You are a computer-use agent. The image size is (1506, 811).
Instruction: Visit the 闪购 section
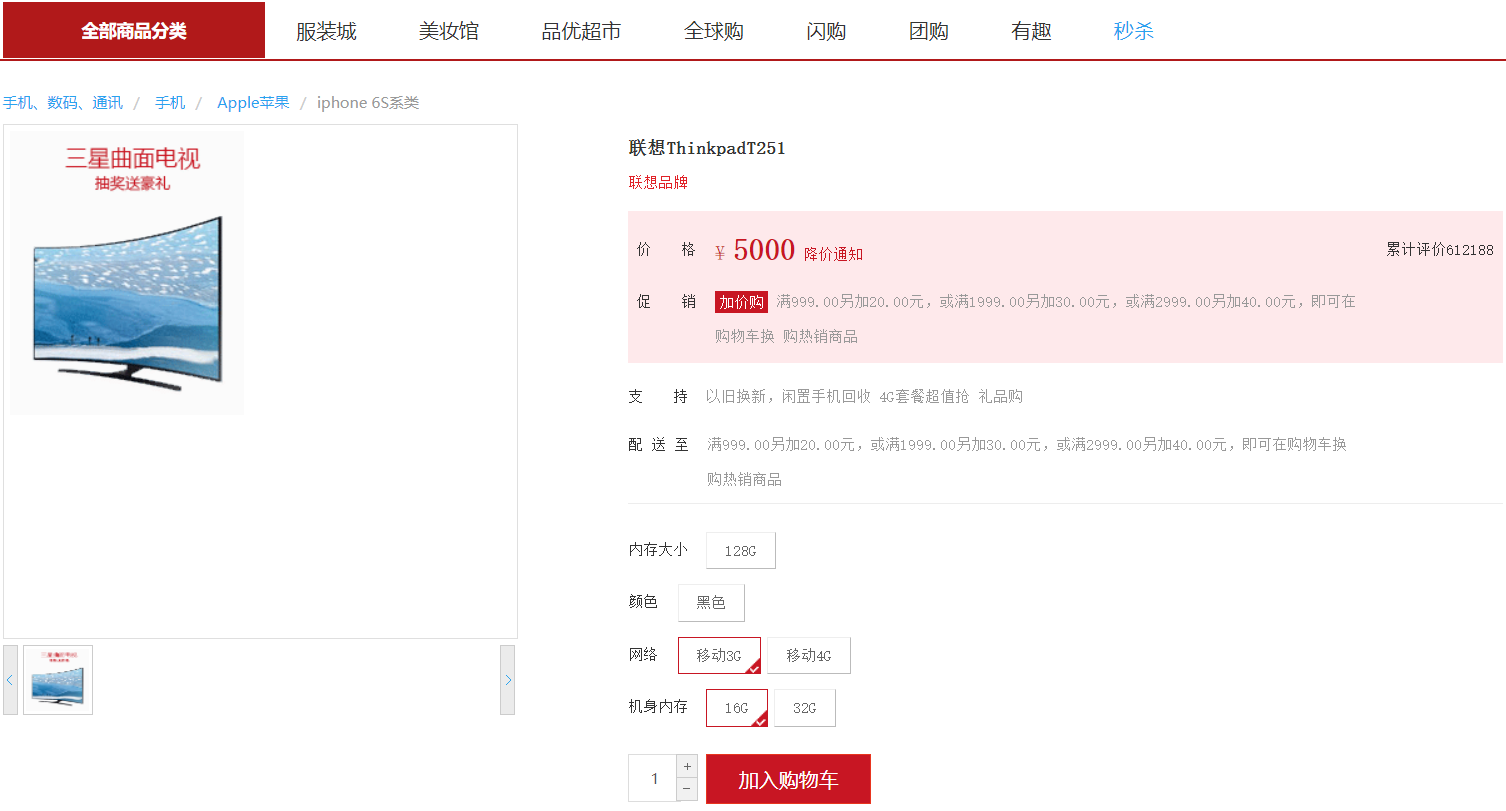coord(827,31)
